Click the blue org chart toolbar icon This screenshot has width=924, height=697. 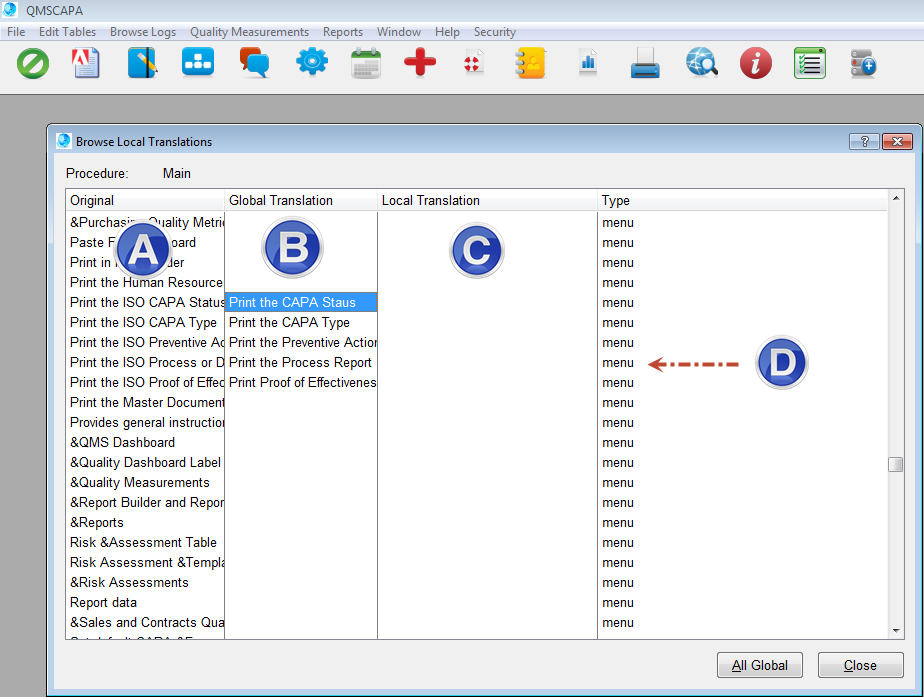(198, 64)
